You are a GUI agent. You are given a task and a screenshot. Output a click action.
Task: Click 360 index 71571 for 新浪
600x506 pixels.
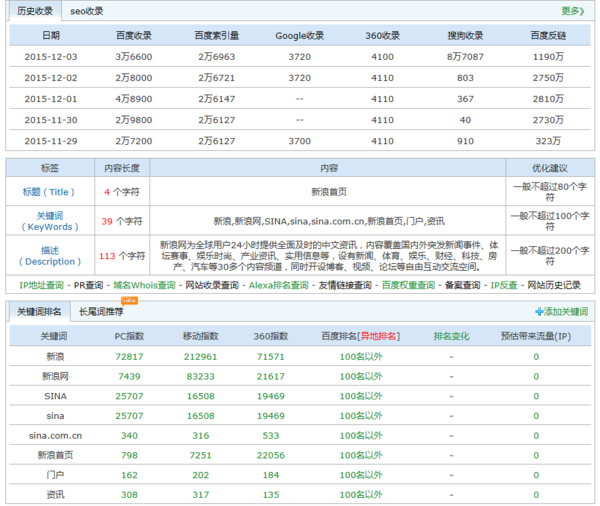(271, 357)
